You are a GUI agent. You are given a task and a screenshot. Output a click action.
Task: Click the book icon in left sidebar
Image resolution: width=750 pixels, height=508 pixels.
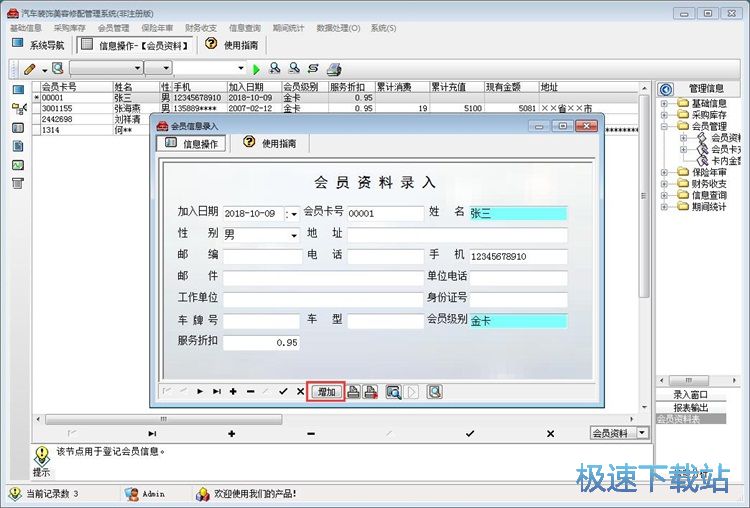(x=18, y=128)
